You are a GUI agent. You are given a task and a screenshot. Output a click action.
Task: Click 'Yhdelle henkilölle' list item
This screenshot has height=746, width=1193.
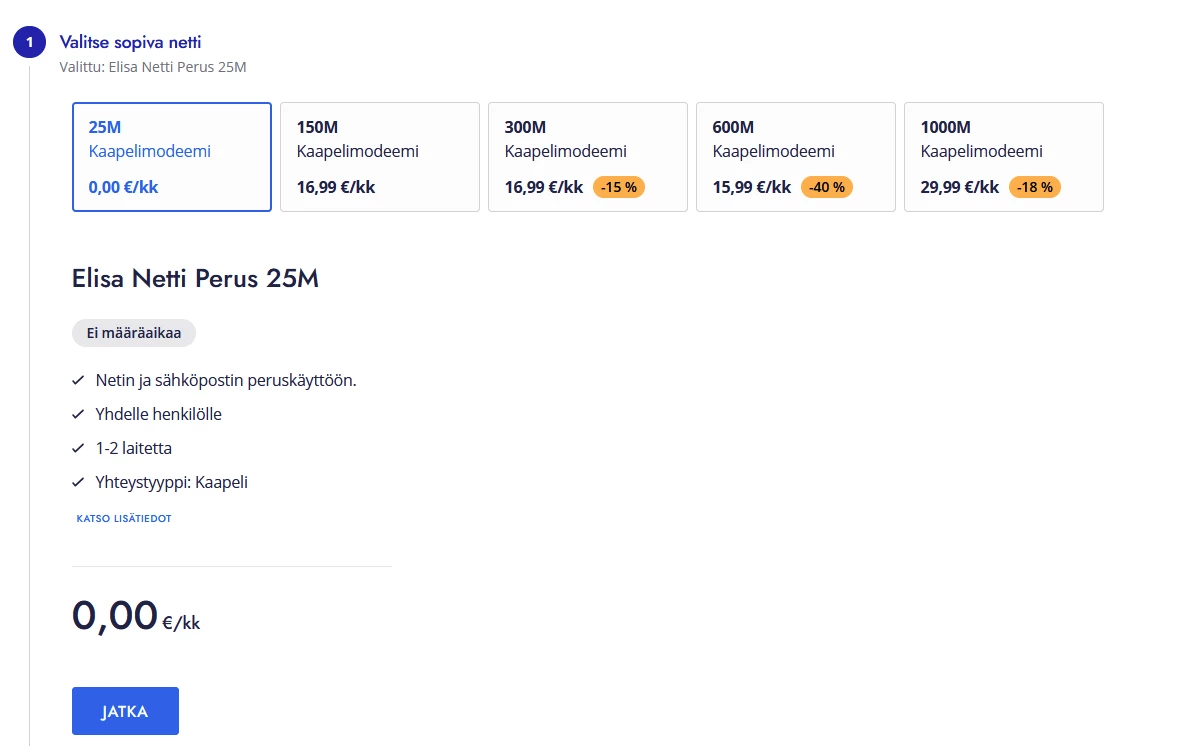click(x=158, y=414)
